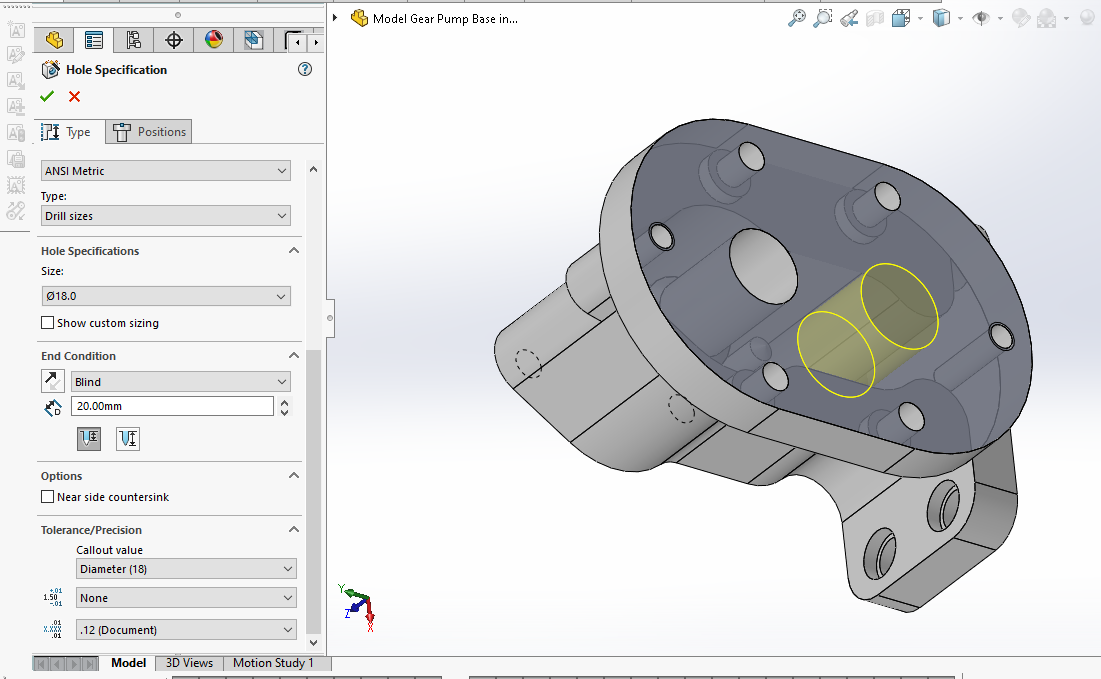Open the FeatureManager design tree tab

tap(54, 40)
